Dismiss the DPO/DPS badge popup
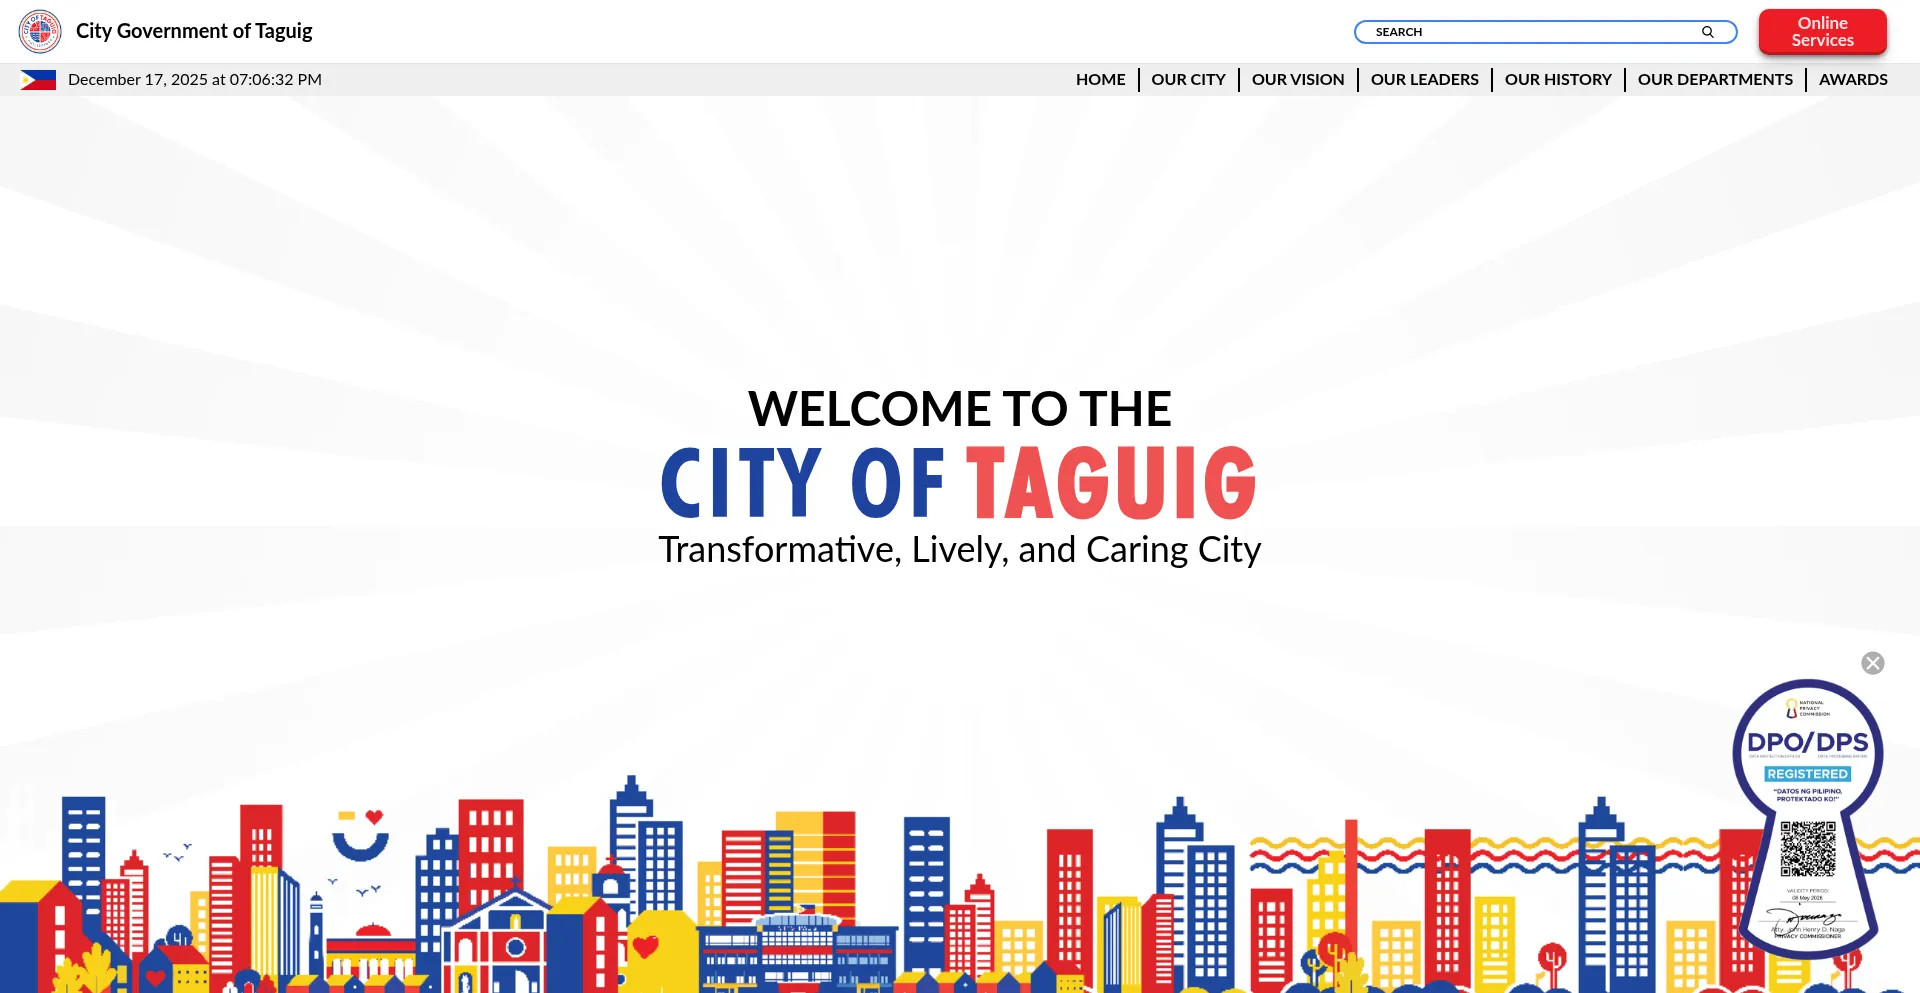This screenshot has width=1920, height=993. coord(1872,663)
